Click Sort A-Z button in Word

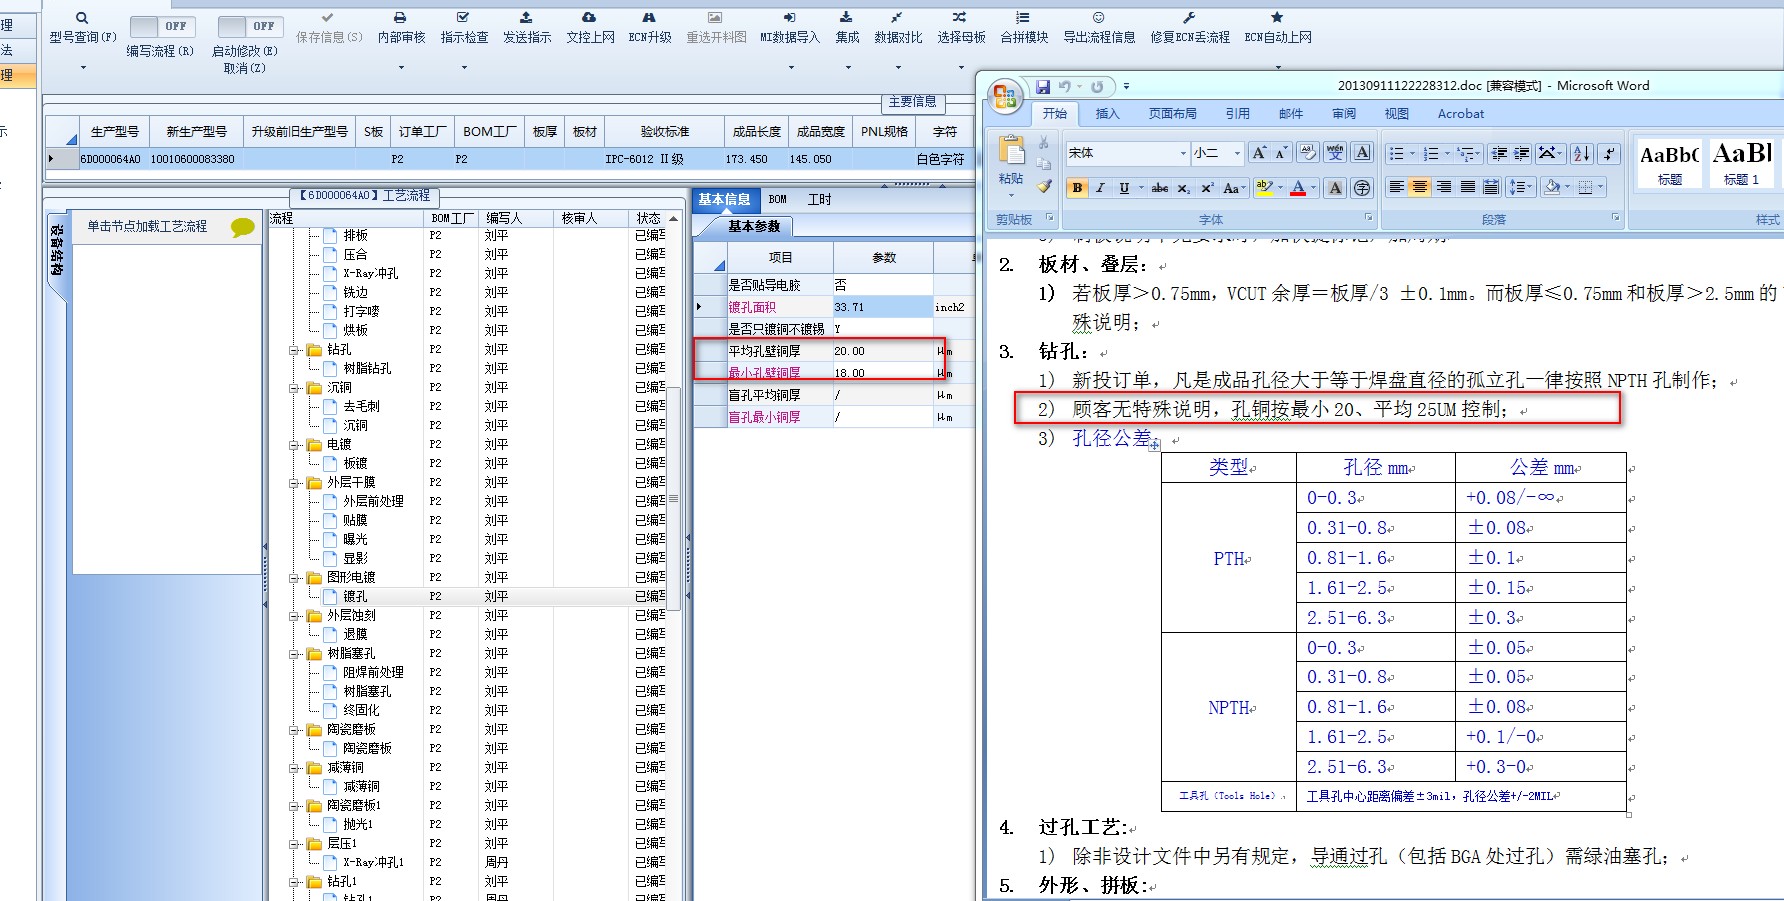click(1581, 153)
